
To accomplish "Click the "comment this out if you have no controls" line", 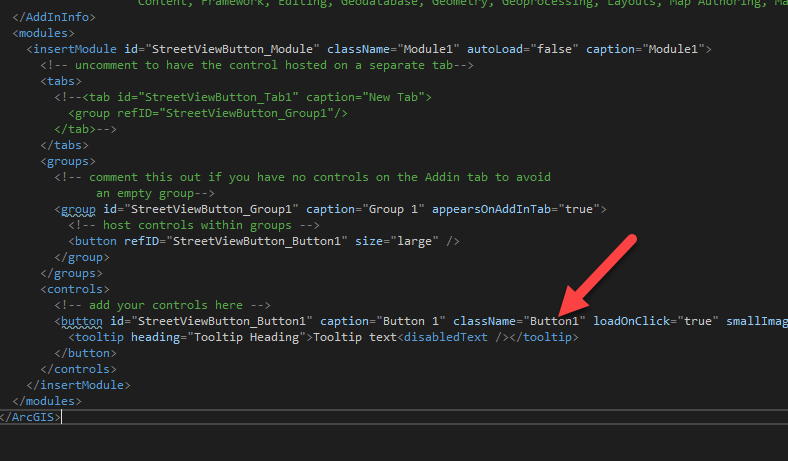I will click(x=303, y=177).
